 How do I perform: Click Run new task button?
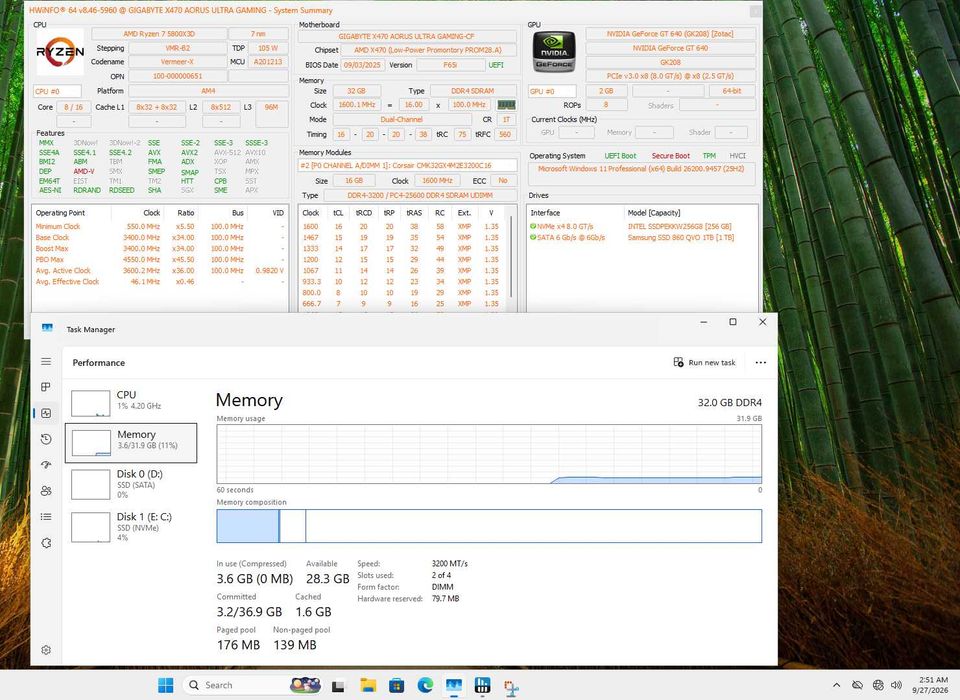705,363
